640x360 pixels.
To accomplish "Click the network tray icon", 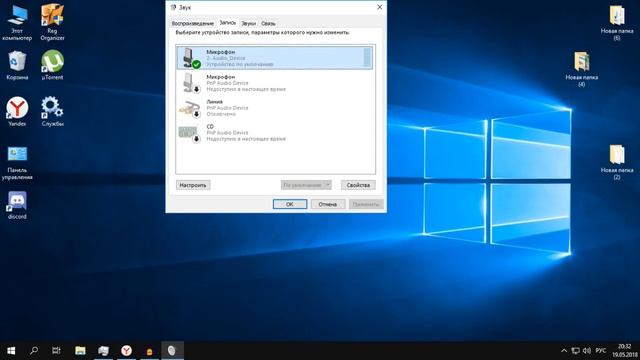I will [x=576, y=351].
